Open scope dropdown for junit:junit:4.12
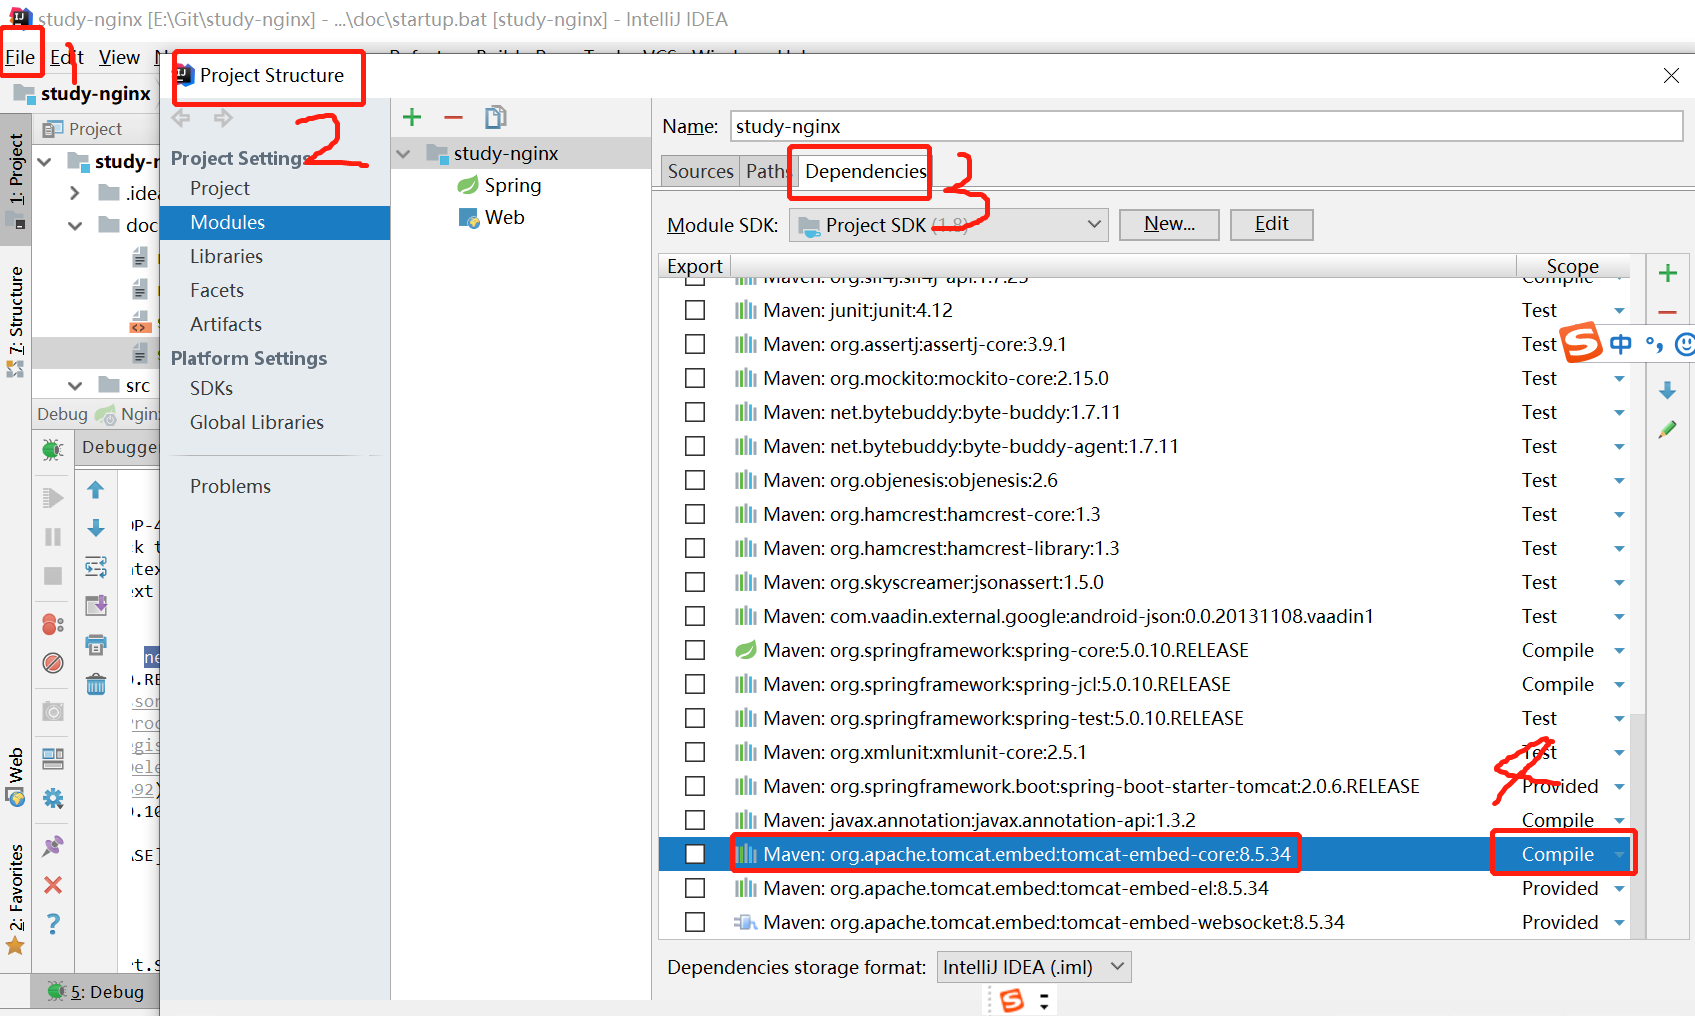This screenshot has width=1695, height=1016. [x=1619, y=311]
